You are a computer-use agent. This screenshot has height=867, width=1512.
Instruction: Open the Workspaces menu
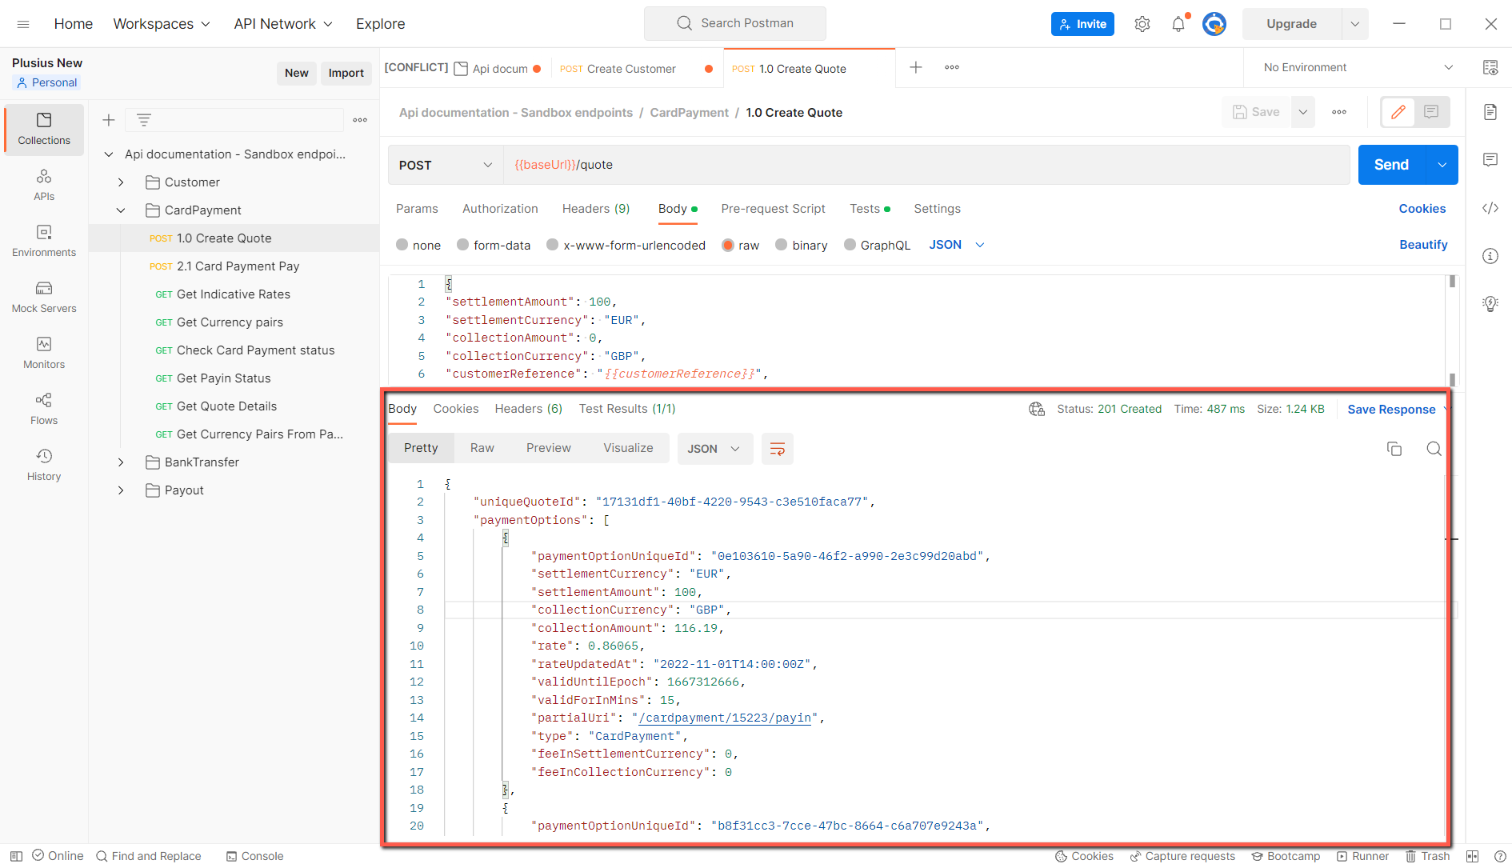pyautogui.click(x=162, y=24)
